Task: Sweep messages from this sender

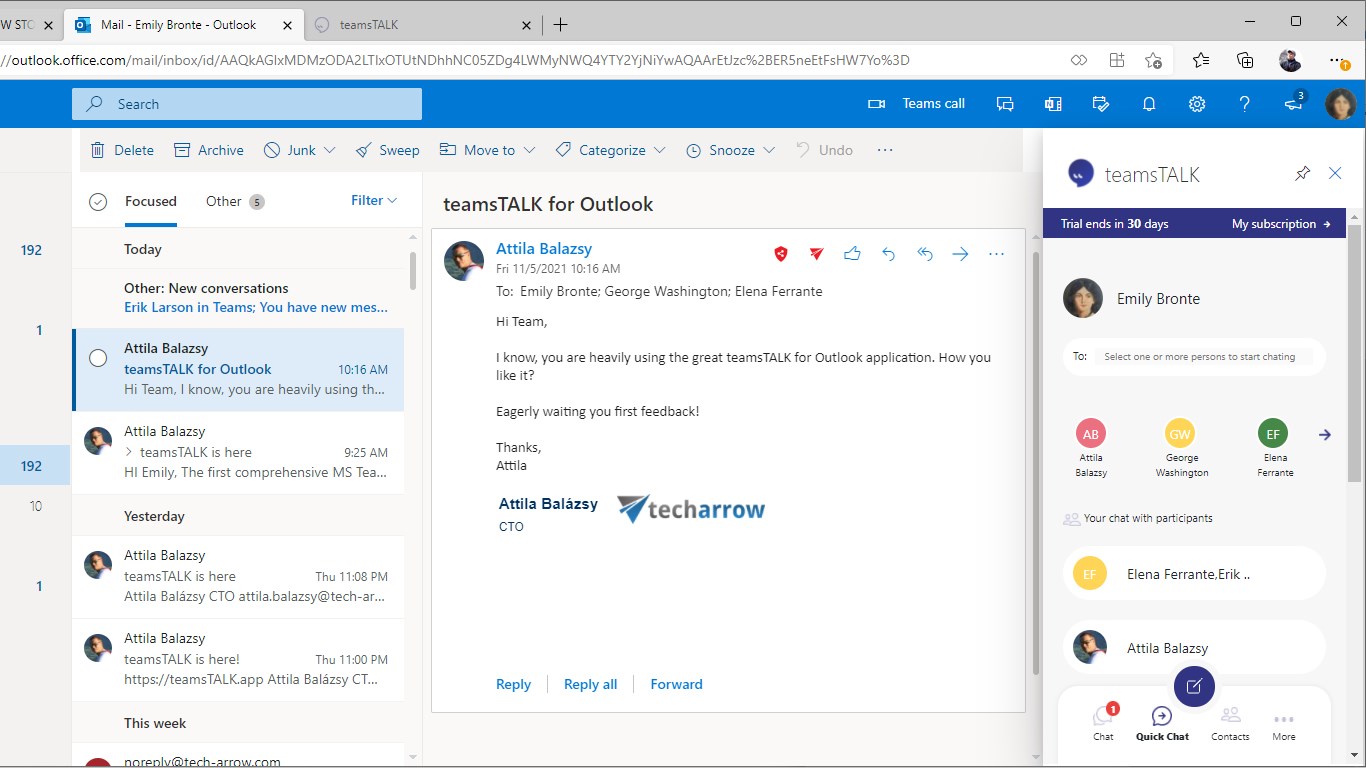Action: (x=388, y=150)
